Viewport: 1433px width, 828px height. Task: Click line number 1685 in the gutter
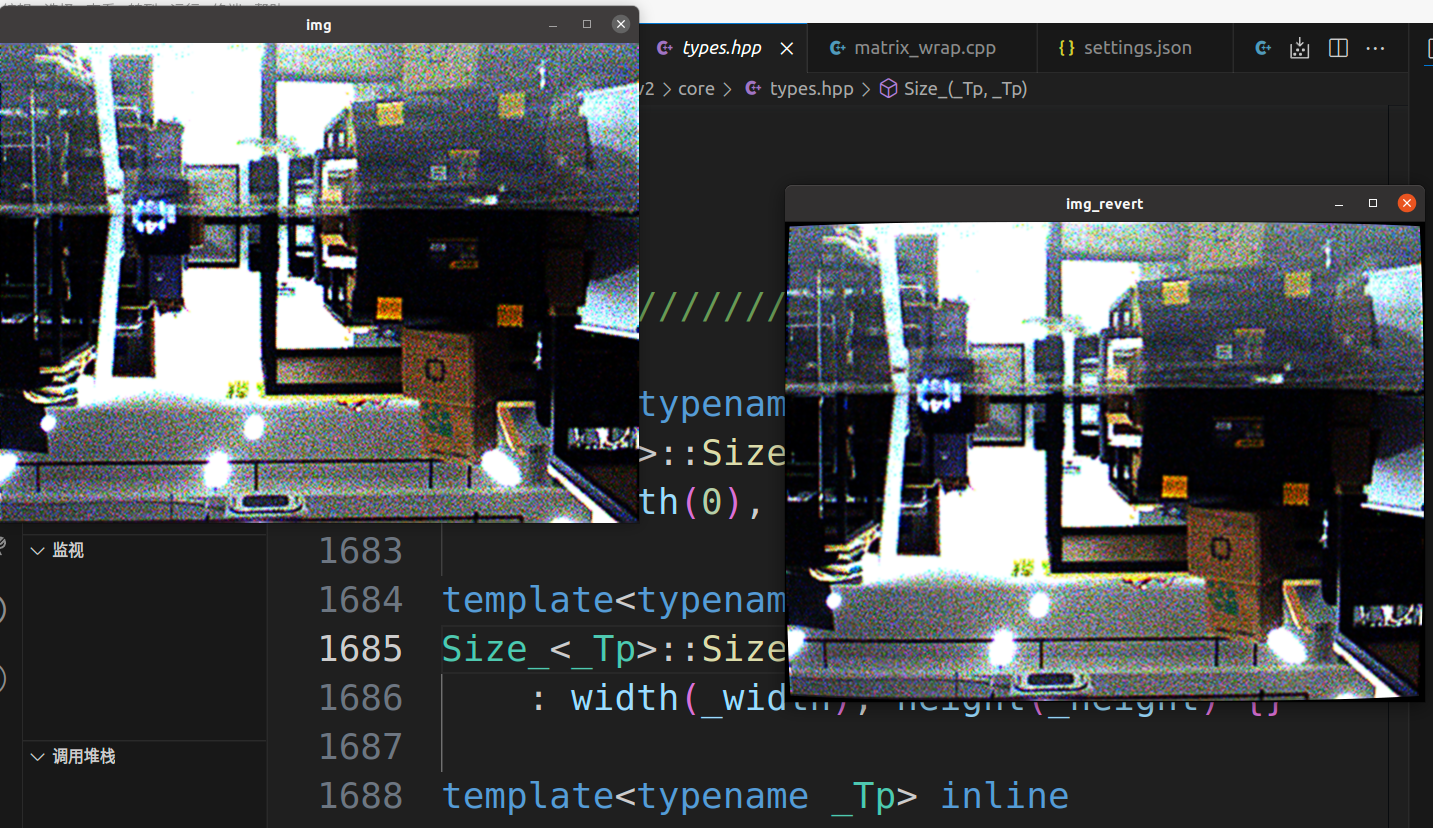[x=360, y=649]
